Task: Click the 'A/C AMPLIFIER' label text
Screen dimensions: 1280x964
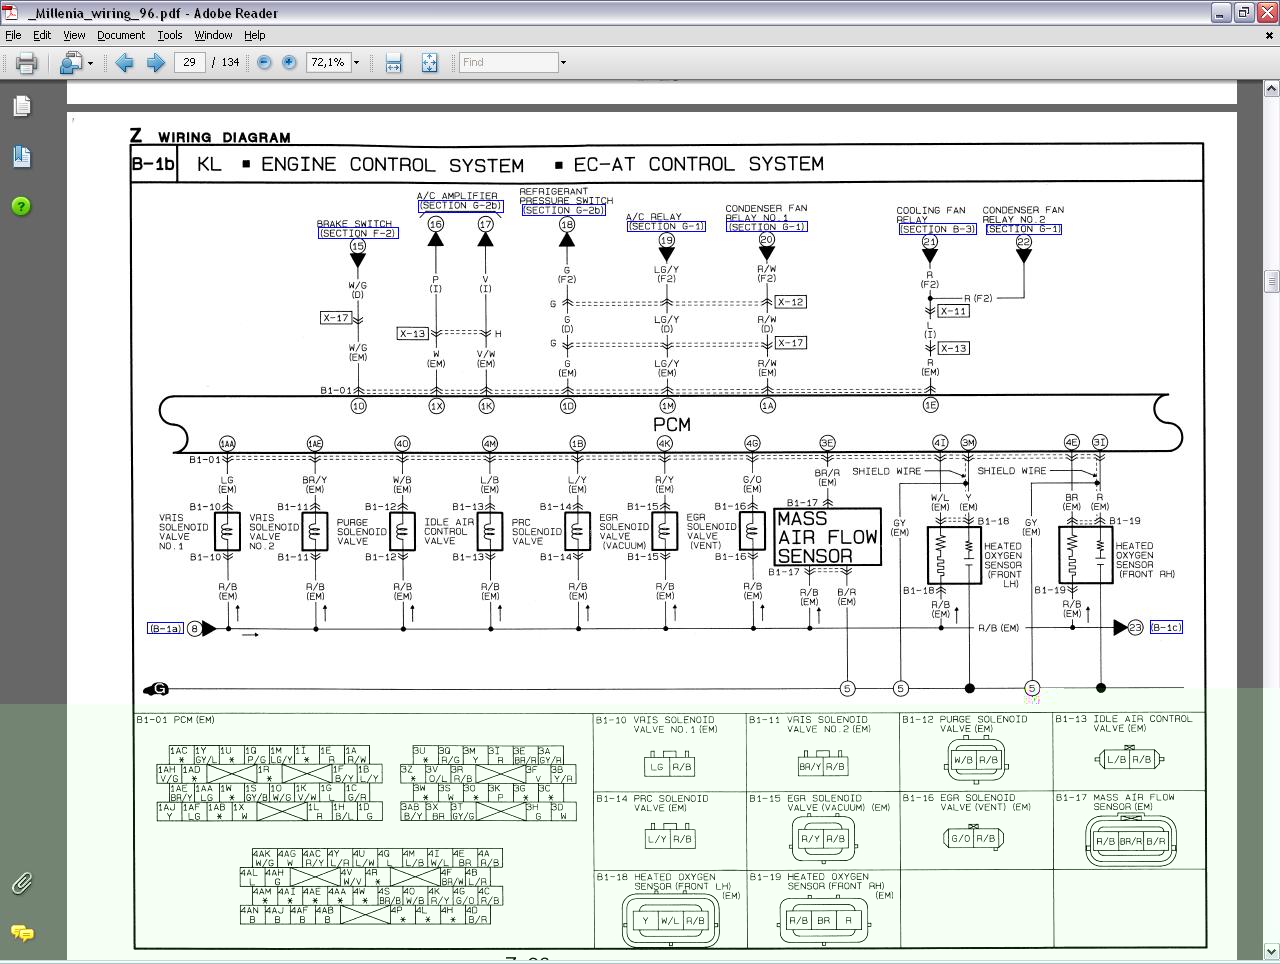Action: coord(457,196)
